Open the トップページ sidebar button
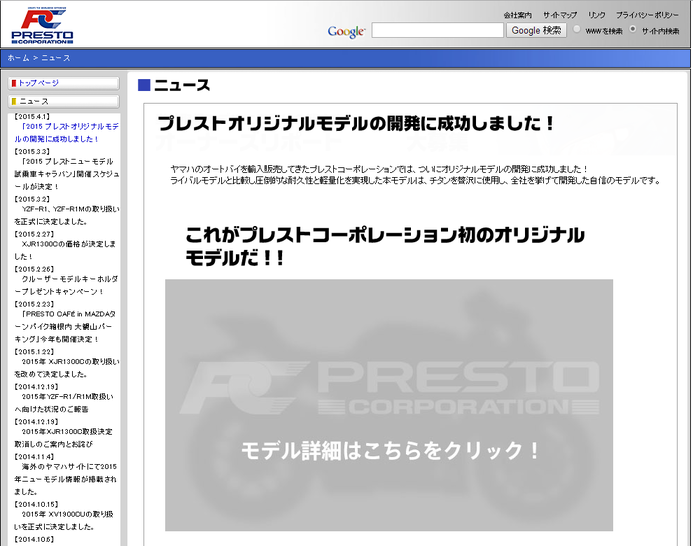 (x=64, y=83)
